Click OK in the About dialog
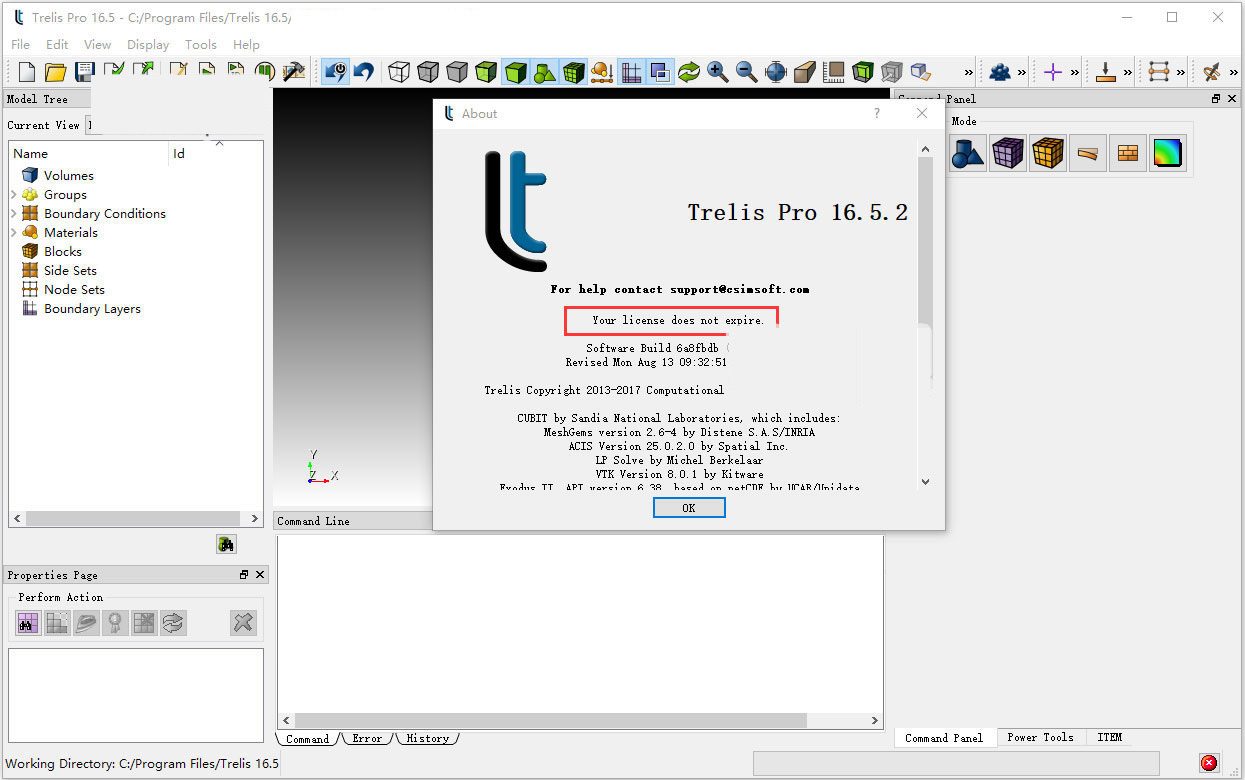Screen dimensions: 1245x780 689,507
